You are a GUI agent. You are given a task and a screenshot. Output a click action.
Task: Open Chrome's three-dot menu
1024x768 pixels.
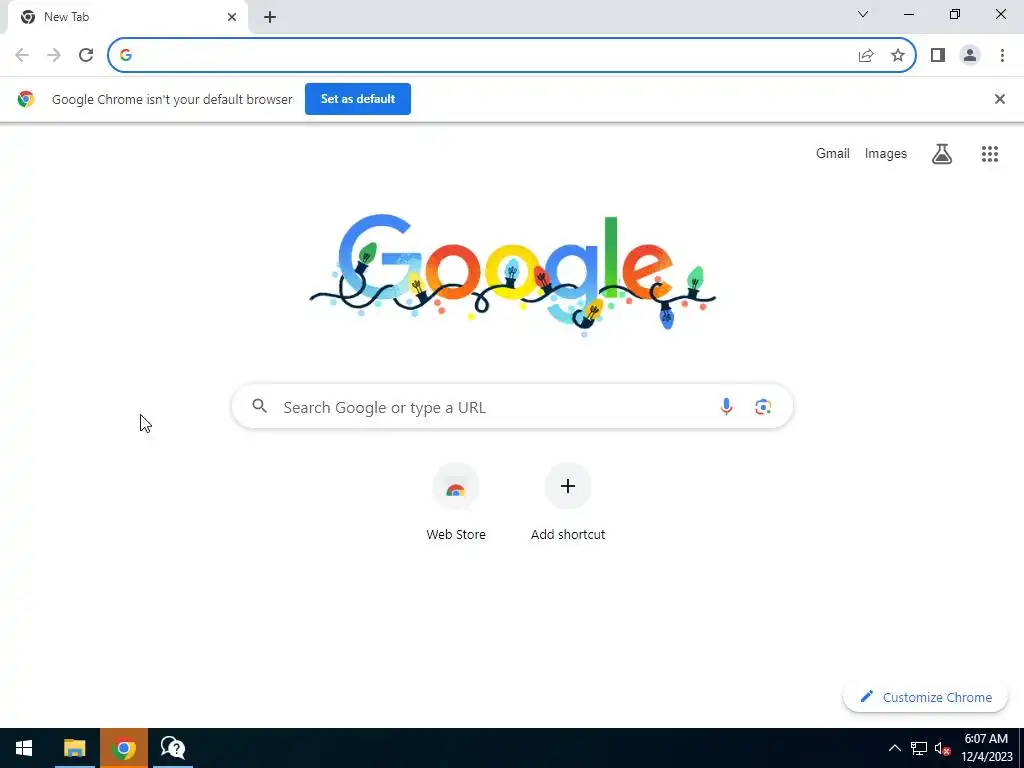tap(1002, 55)
